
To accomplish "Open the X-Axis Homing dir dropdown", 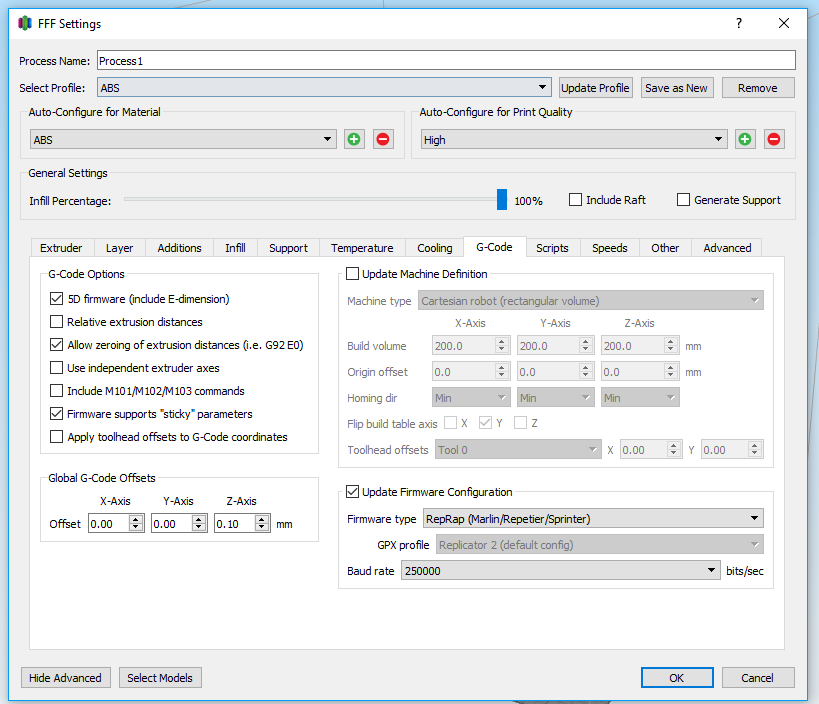I will [x=471, y=398].
